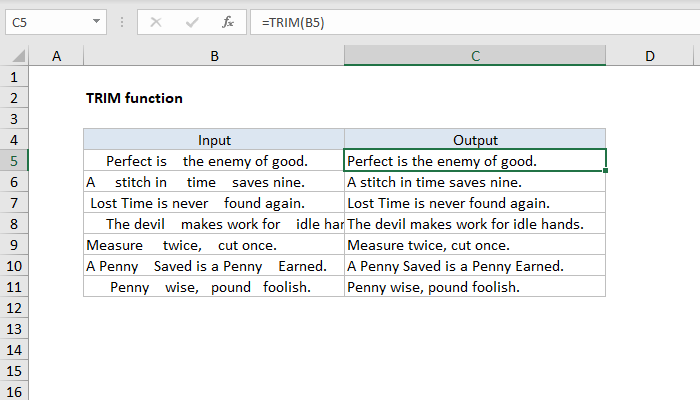Click input cell 'Perfect is the enemy of good.'
This screenshot has height=400, width=700.
click(x=214, y=161)
